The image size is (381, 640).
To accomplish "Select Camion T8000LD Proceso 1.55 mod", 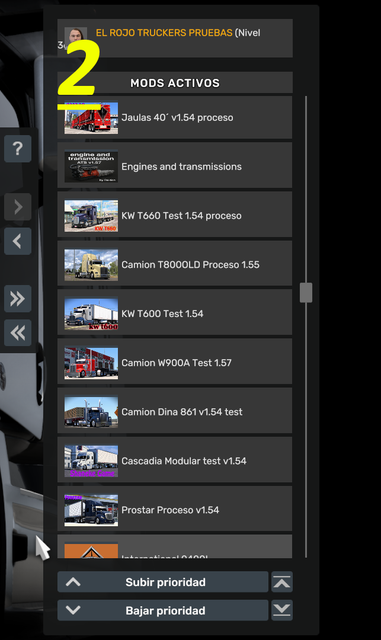I will pyautogui.click(x=174, y=264).
